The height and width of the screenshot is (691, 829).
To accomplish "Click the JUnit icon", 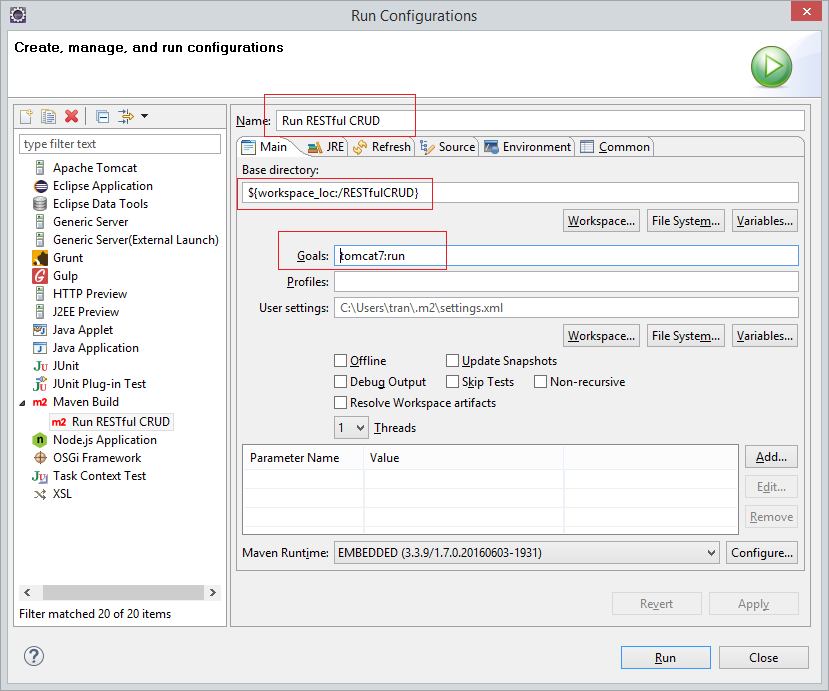I will 40,366.
